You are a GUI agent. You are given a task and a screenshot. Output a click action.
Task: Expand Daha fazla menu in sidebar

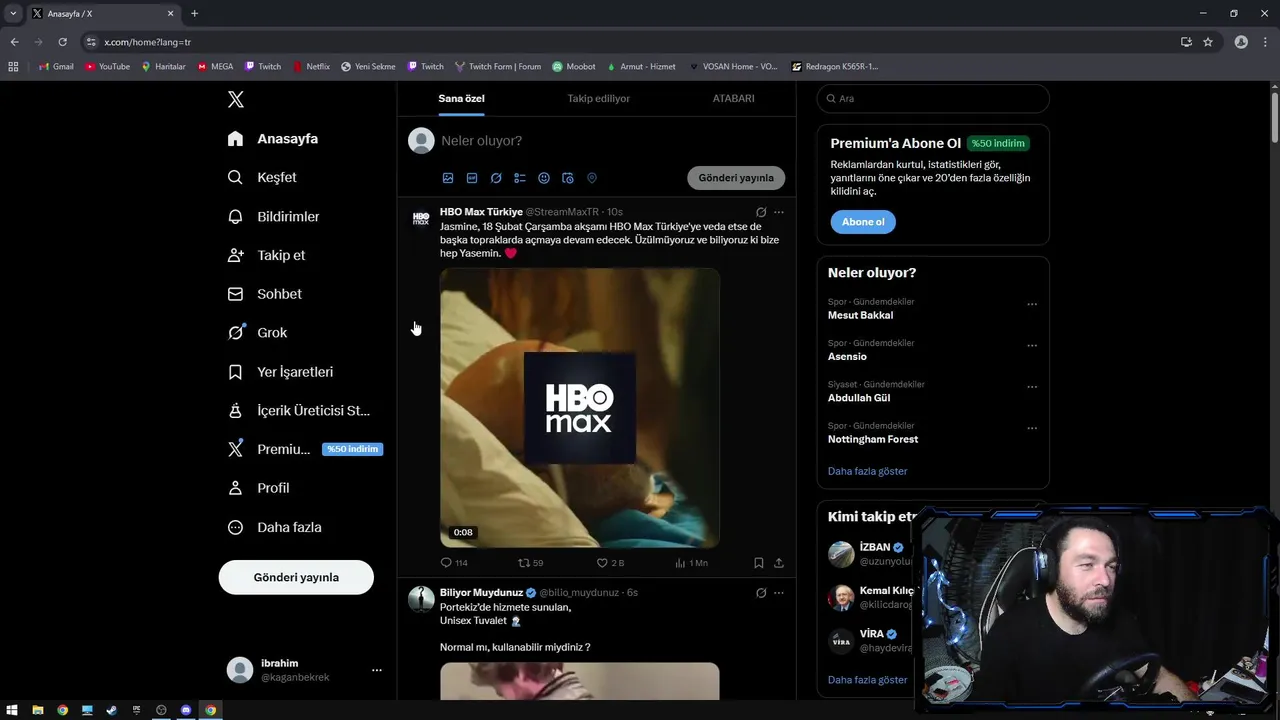pos(275,527)
